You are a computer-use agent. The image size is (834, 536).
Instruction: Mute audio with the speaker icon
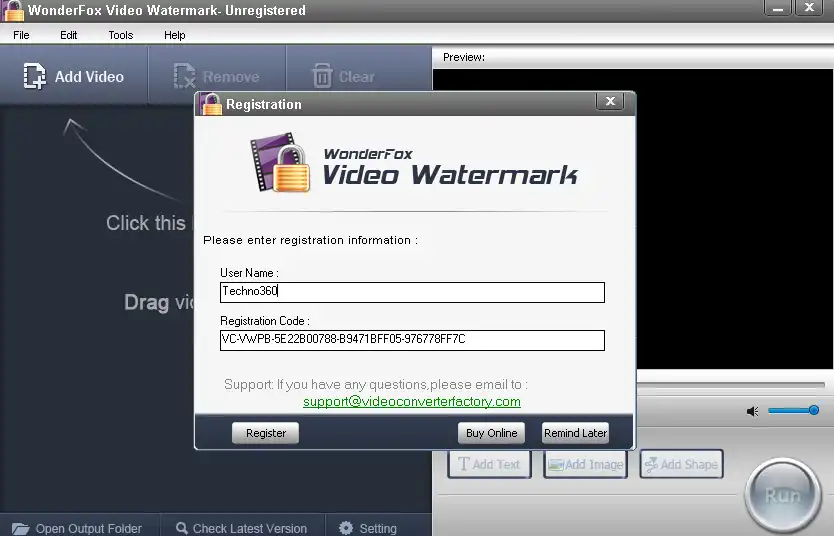tap(752, 411)
